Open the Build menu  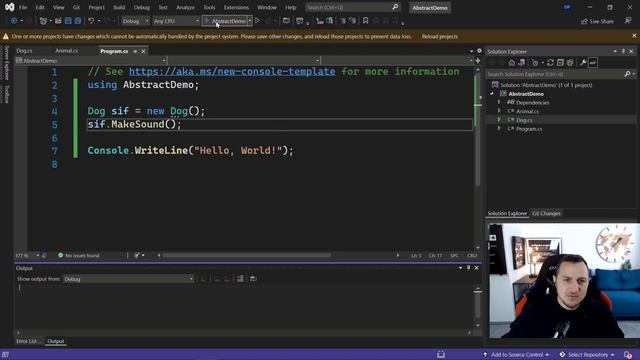click(119, 7)
